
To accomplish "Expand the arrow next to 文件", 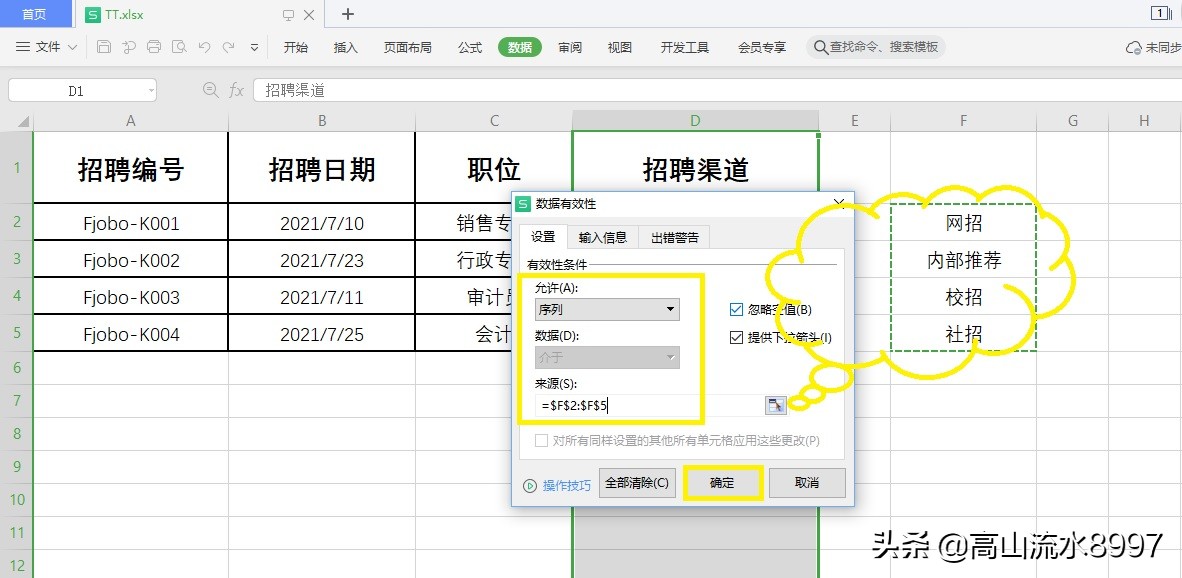I will click(x=72, y=47).
